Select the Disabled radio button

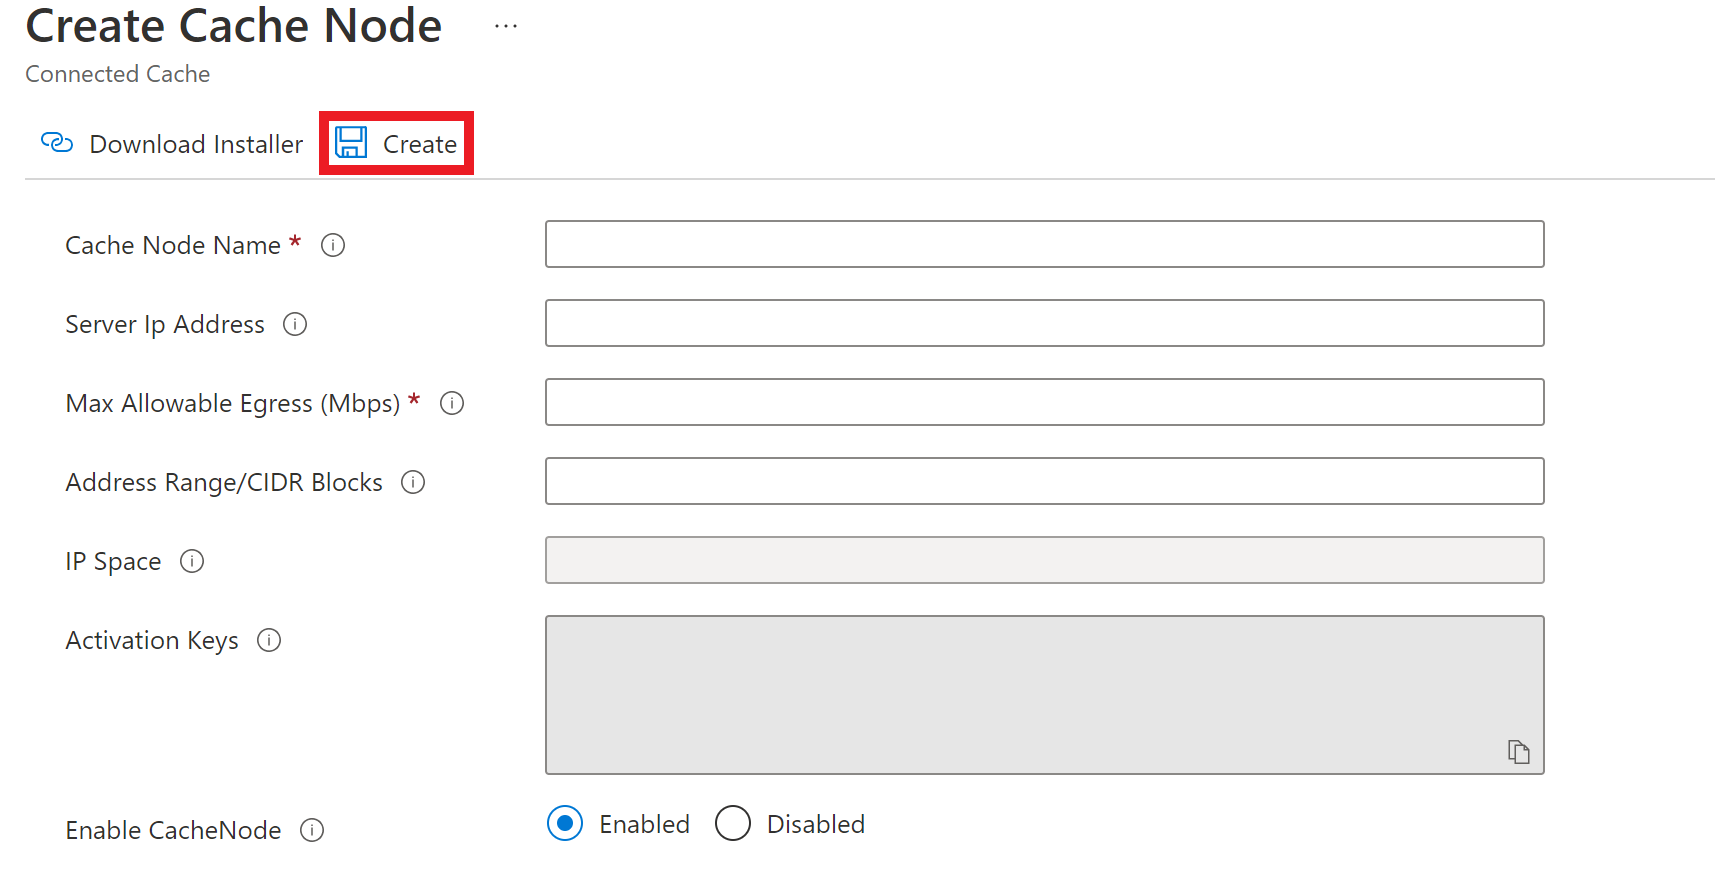click(733, 824)
